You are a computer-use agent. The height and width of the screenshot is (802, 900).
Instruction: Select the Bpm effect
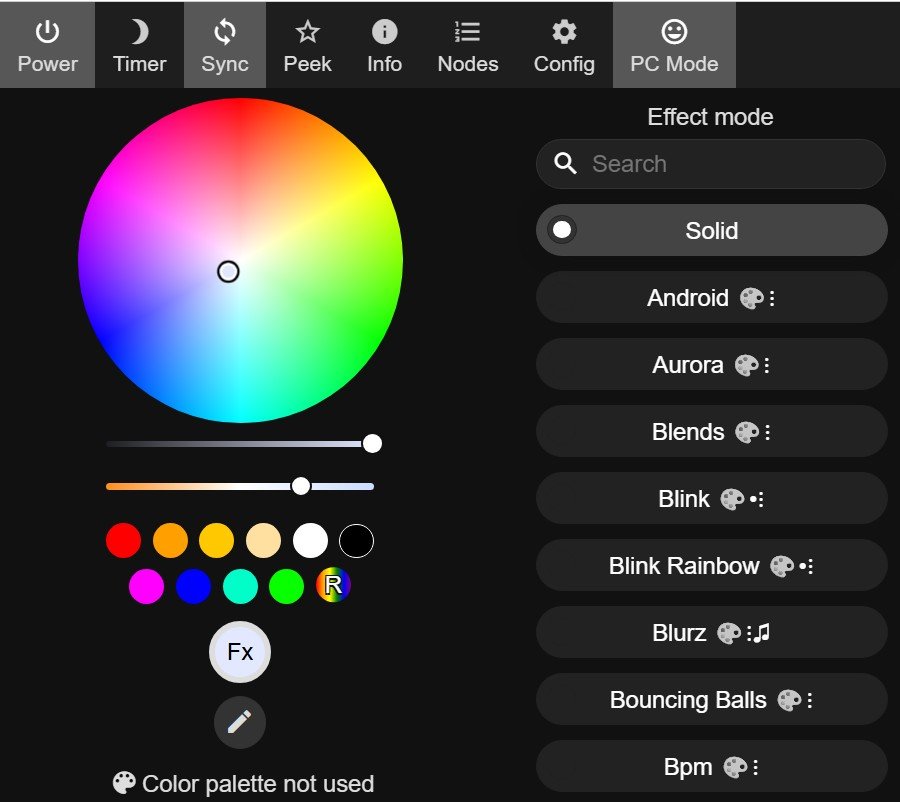click(x=688, y=767)
